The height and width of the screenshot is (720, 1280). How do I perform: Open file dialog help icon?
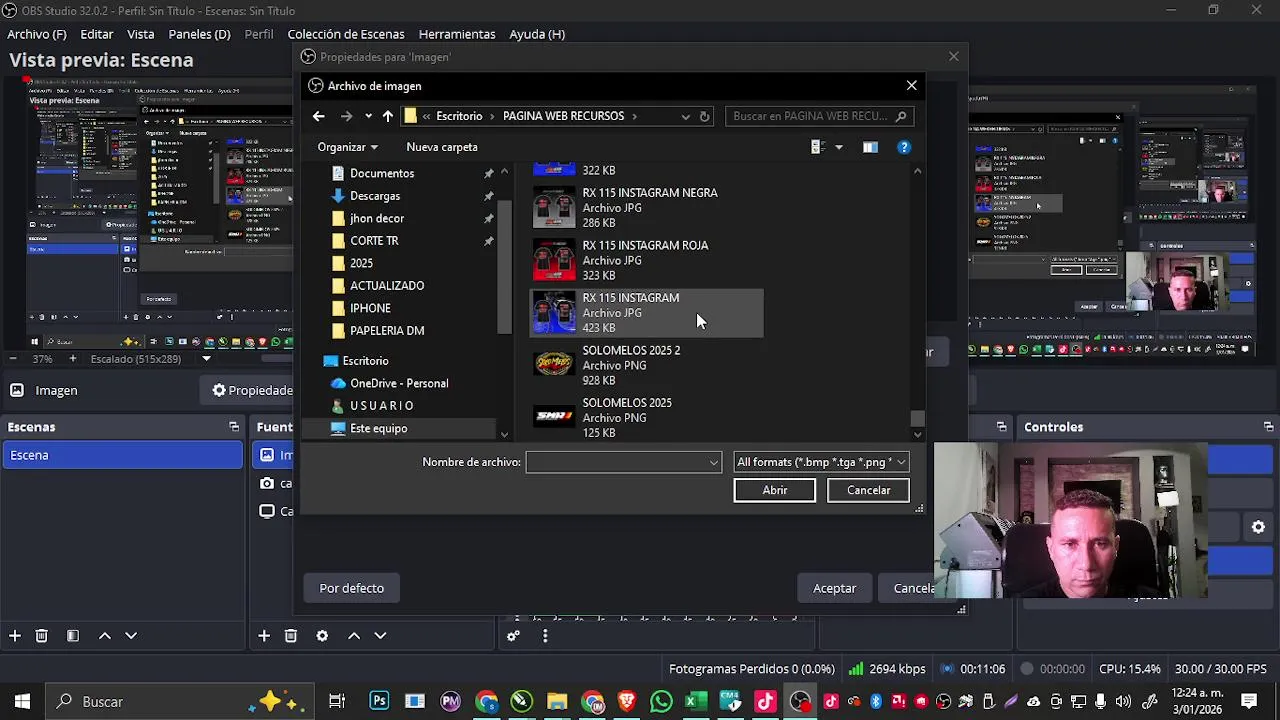coord(904,147)
